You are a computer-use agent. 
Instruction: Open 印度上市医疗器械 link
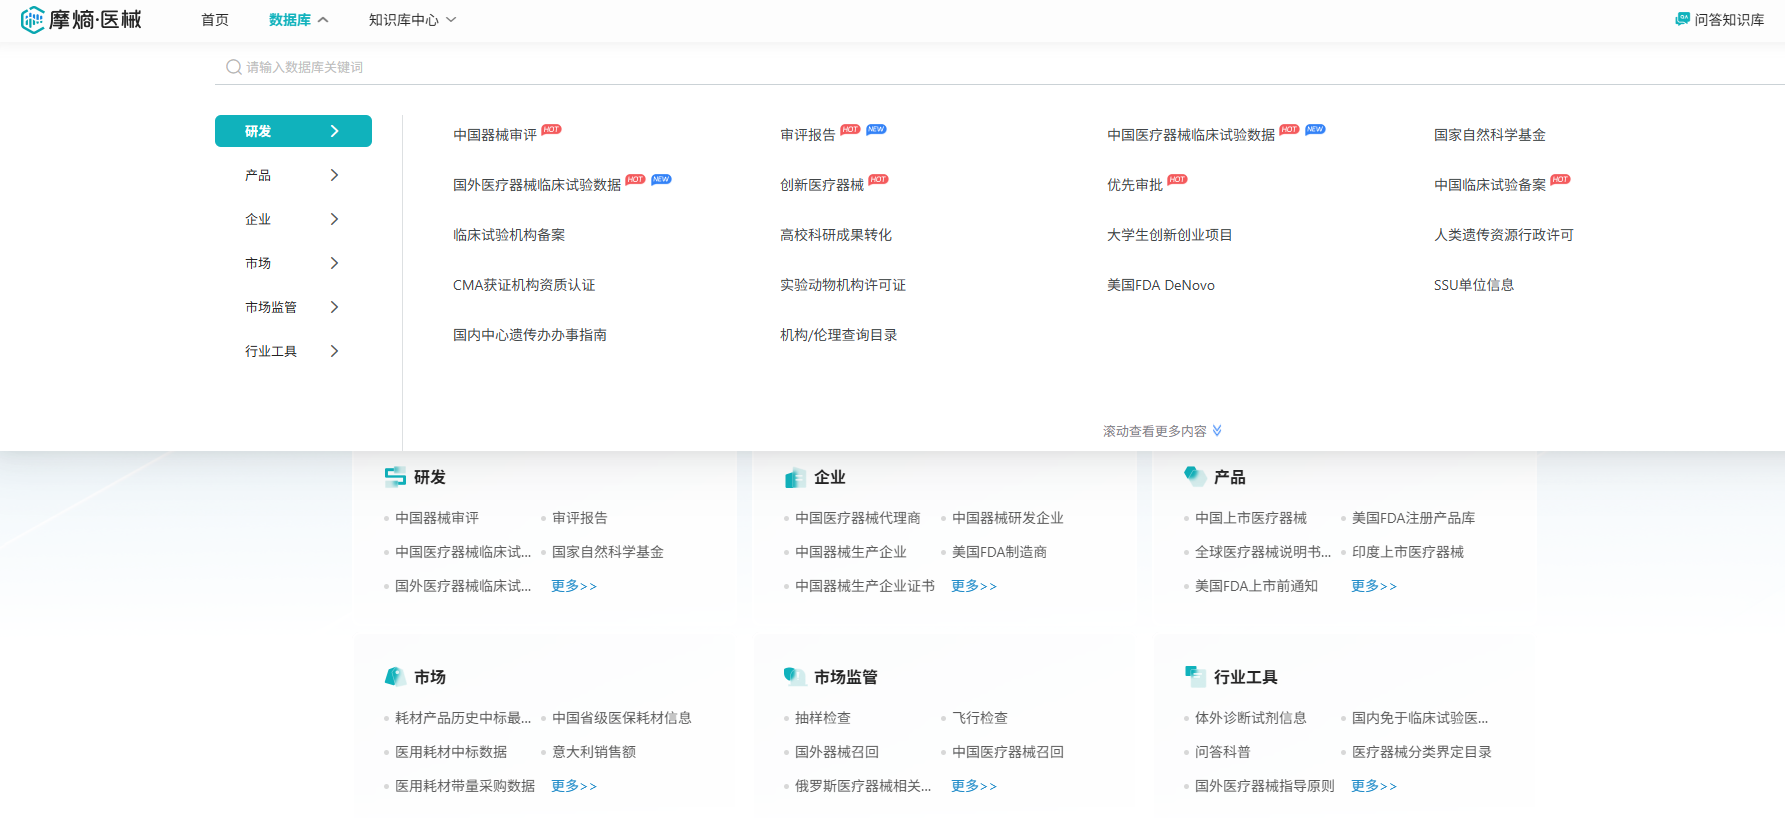(1408, 552)
